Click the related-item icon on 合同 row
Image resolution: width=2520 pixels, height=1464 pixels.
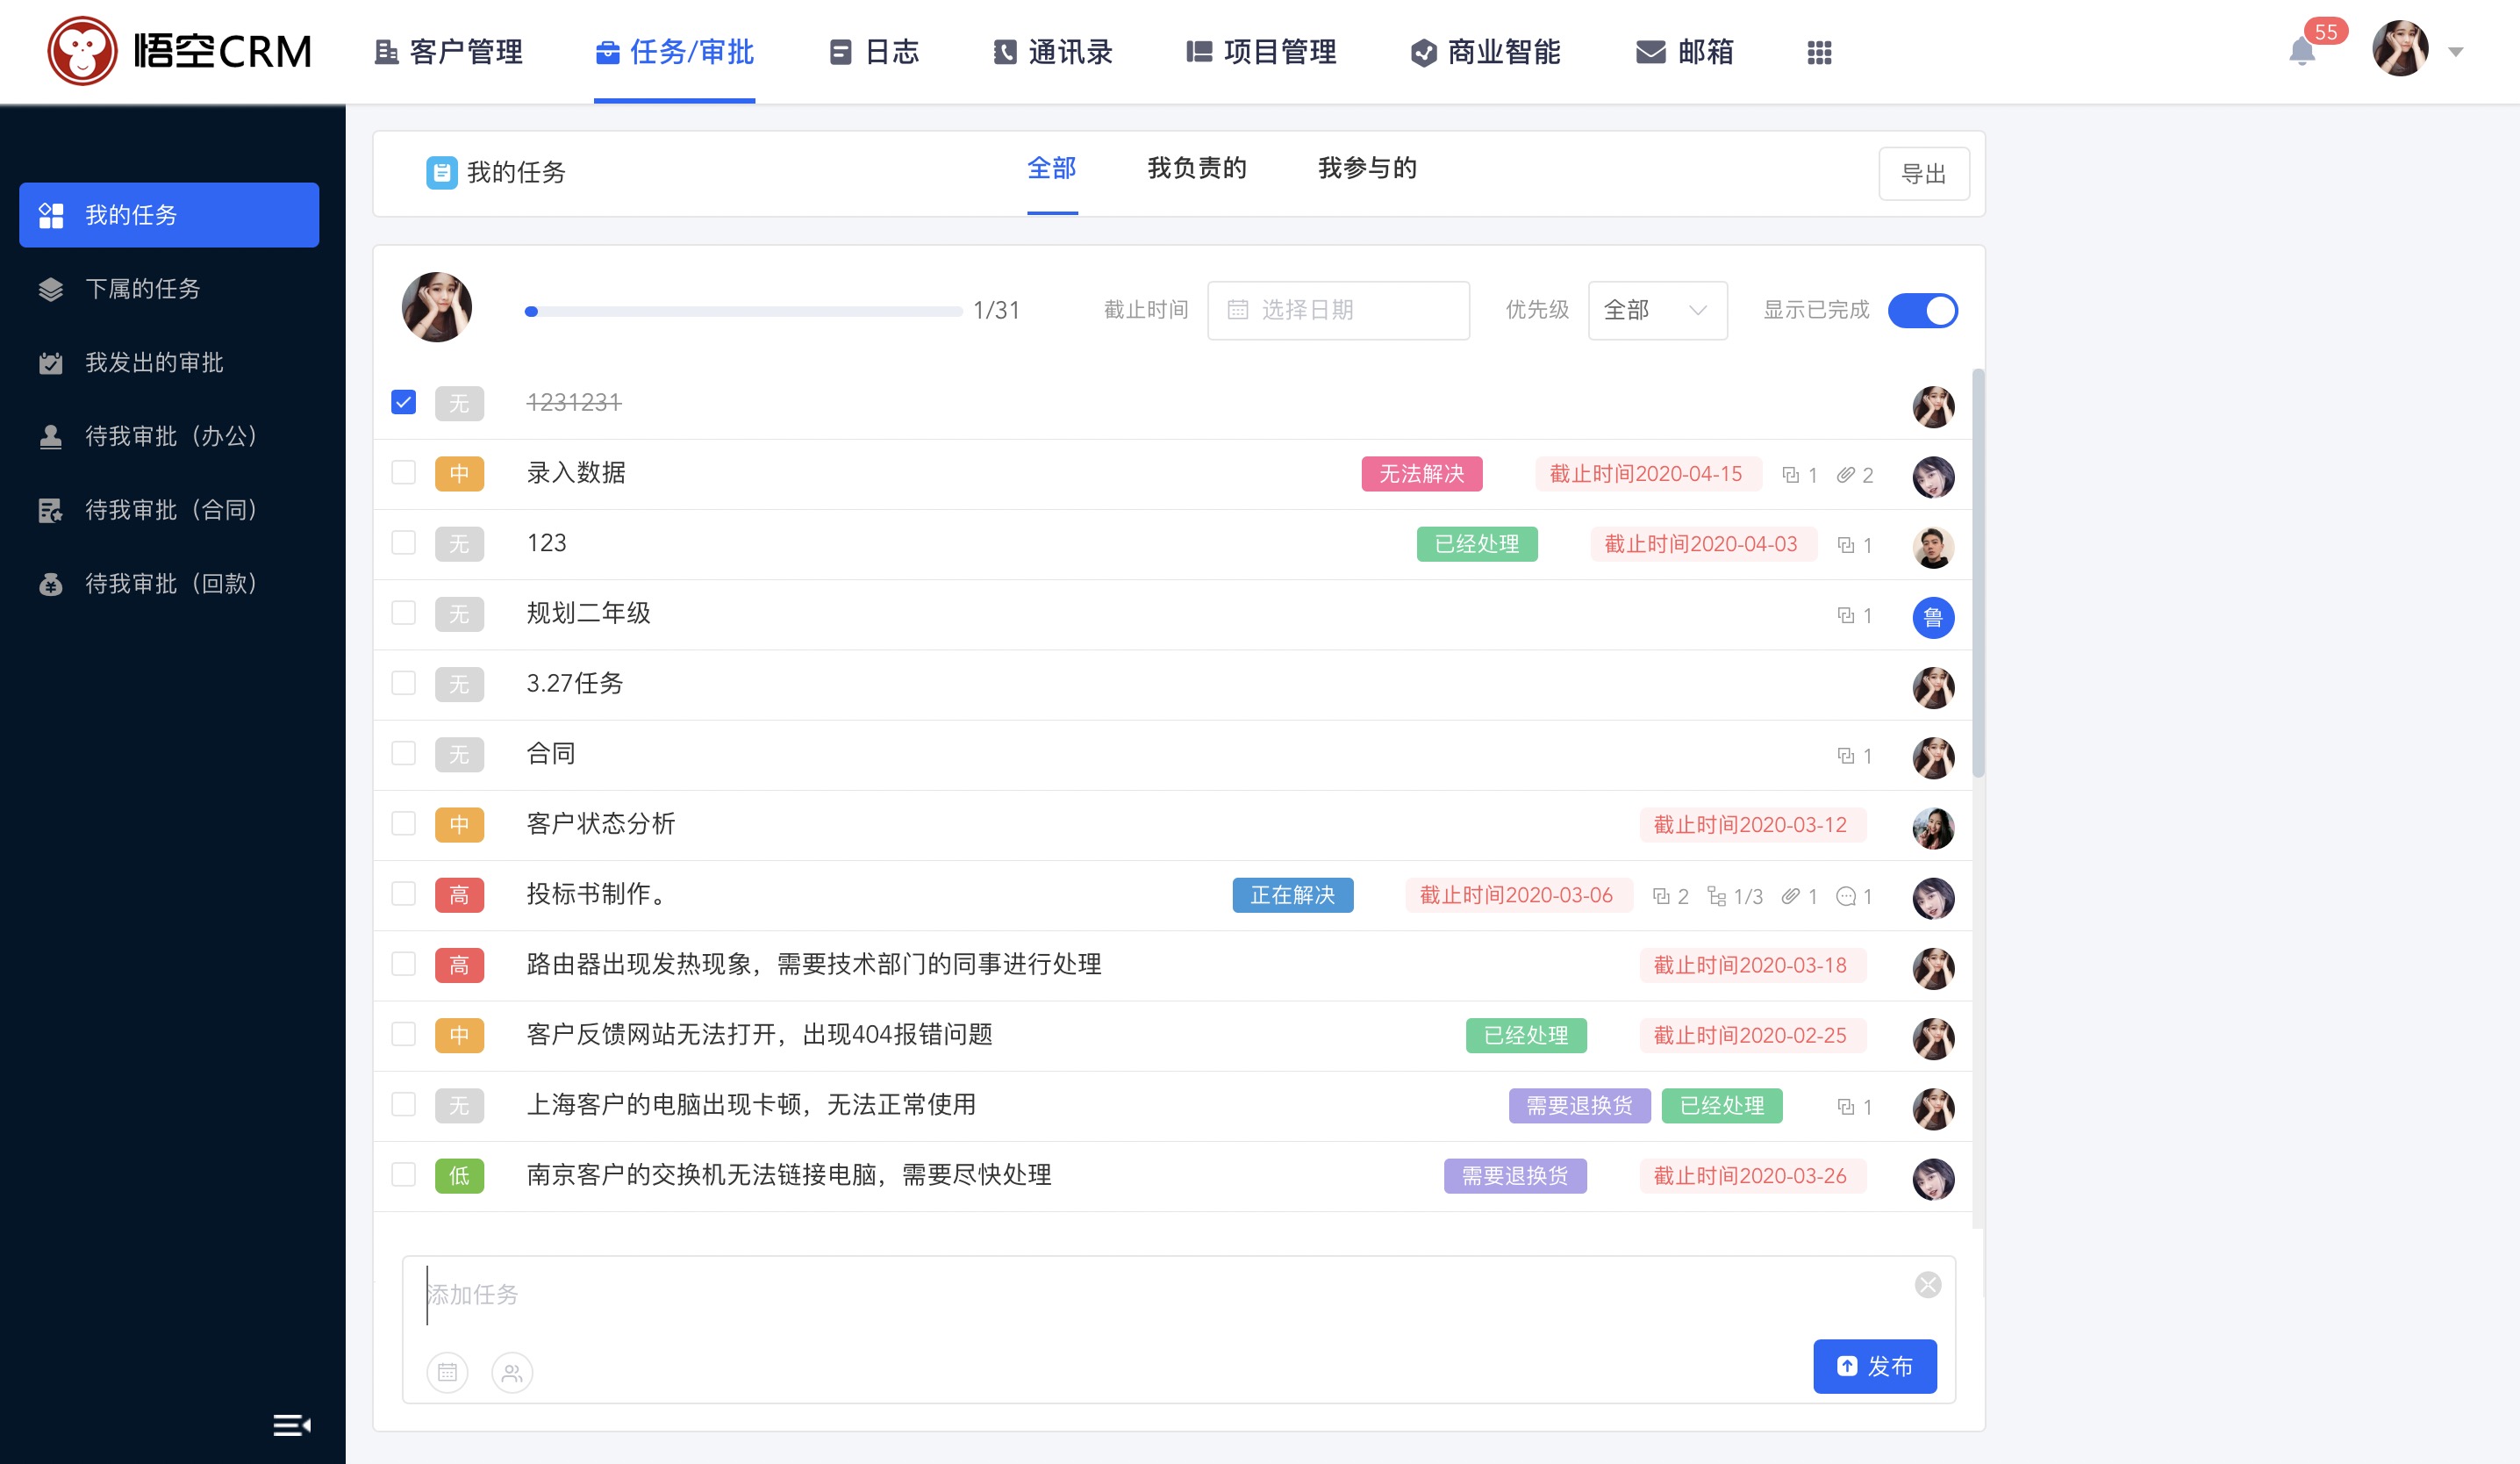[1846, 755]
